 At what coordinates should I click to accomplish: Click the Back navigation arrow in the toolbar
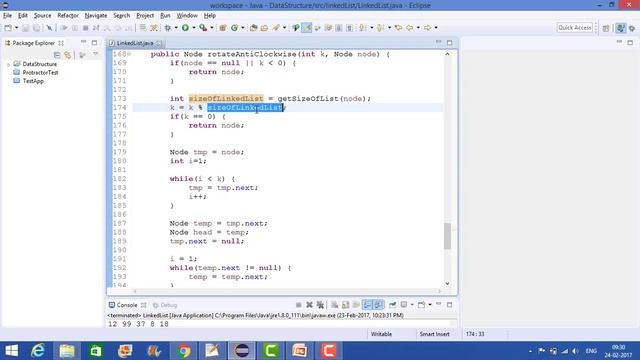[409, 28]
